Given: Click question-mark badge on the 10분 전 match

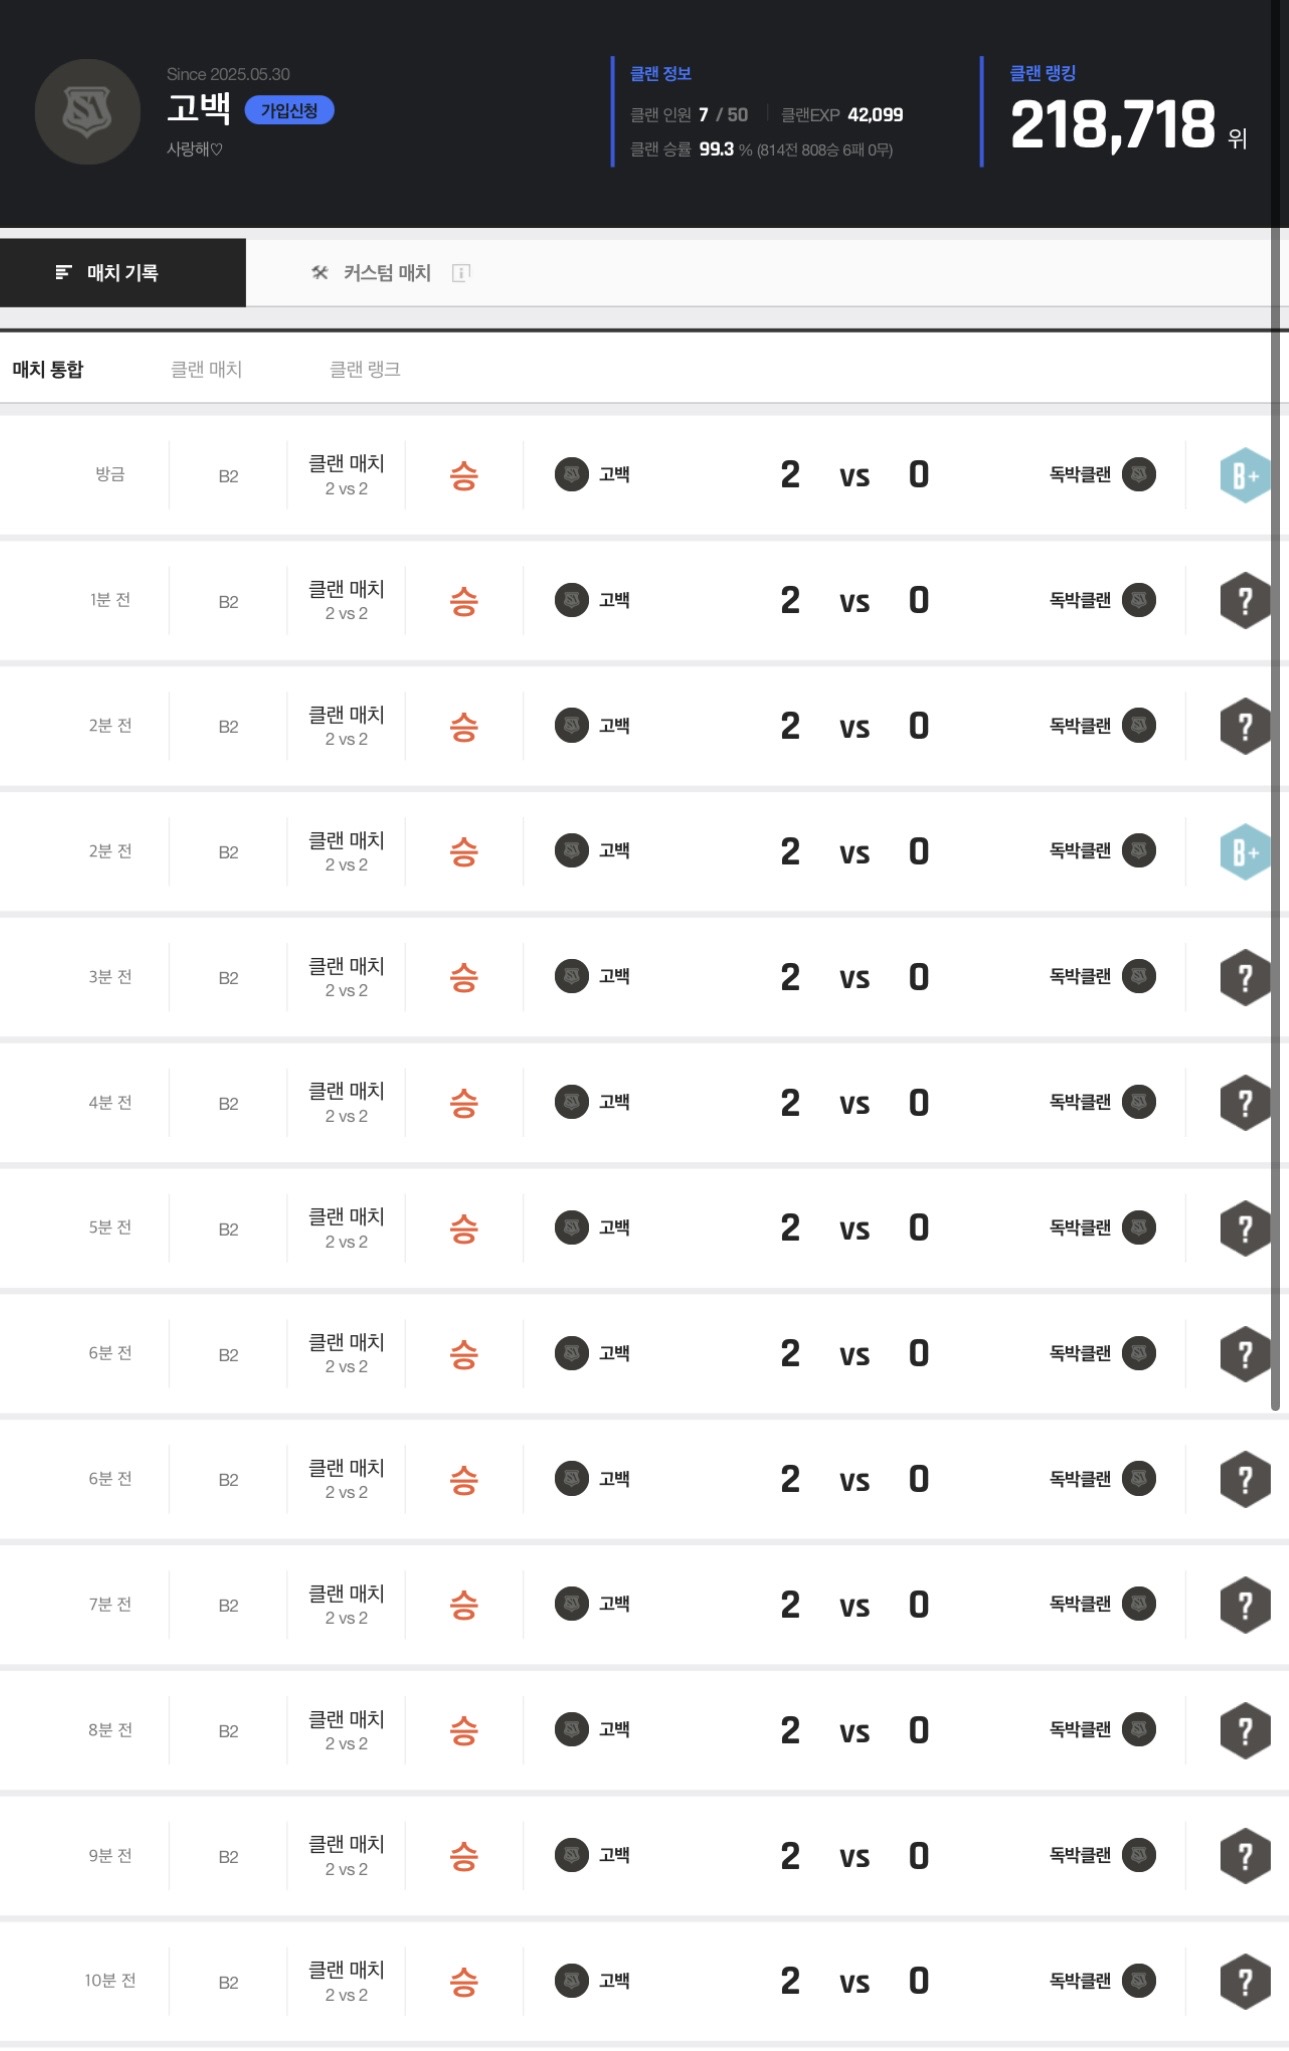Looking at the screenshot, I should (1244, 1981).
